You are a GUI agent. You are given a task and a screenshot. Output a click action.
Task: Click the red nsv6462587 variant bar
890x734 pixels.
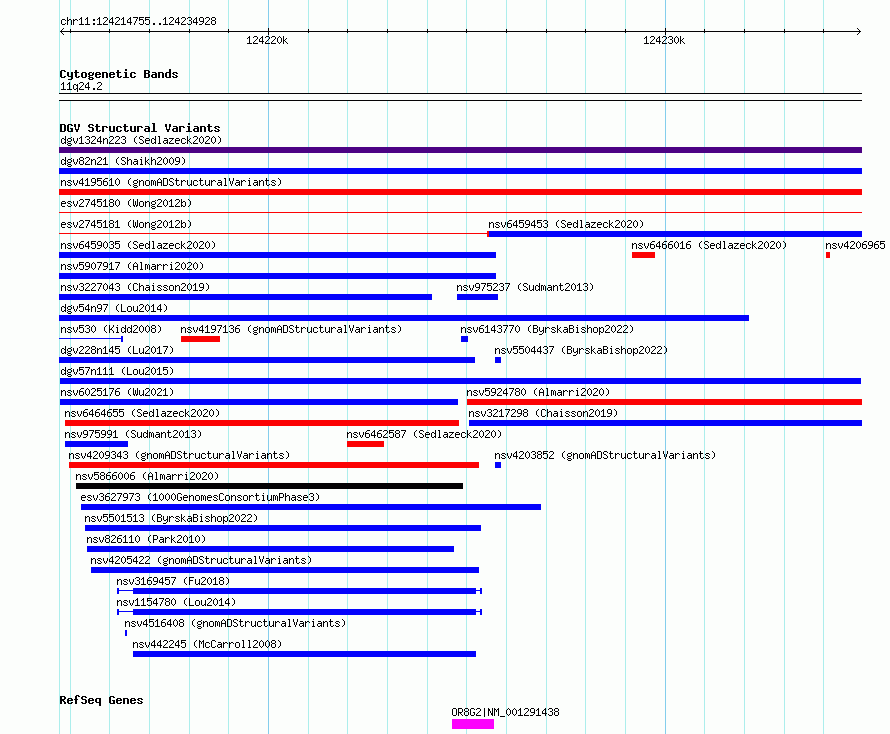coord(366,444)
